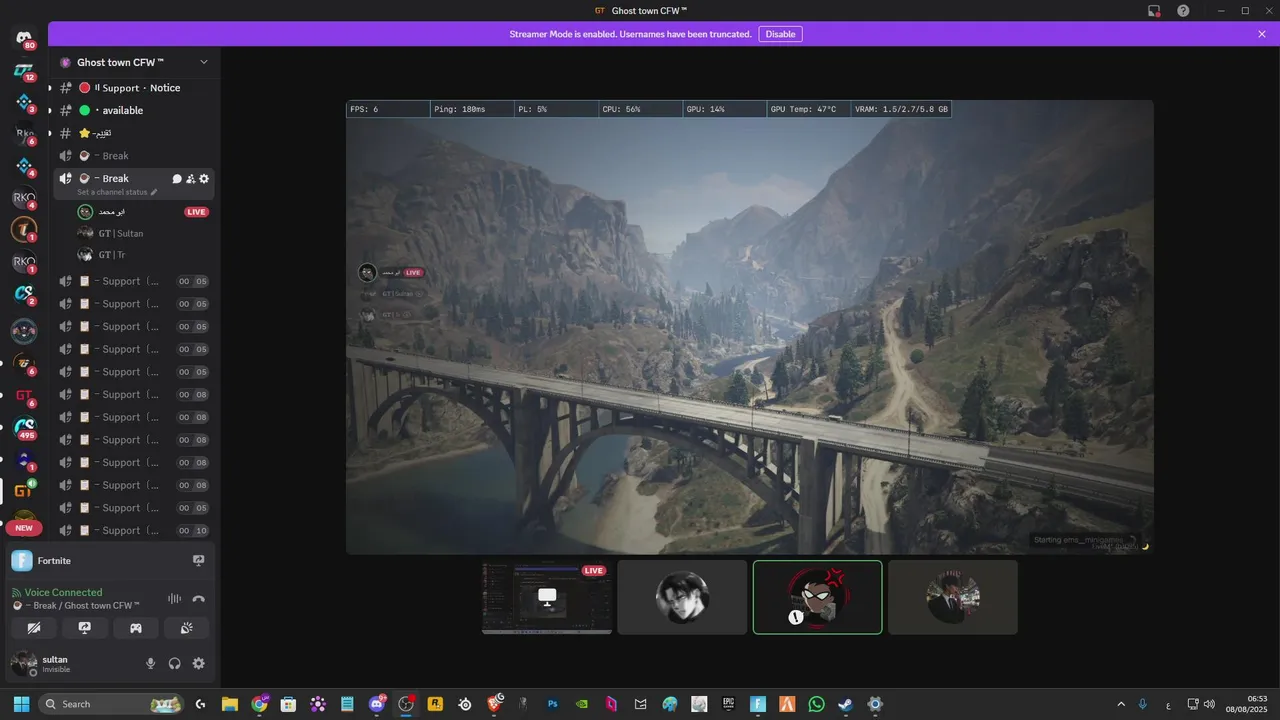Click Voice Connected status label
This screenshot has height=720, width=1280.
pyautogui.click(x=63, y=592)
